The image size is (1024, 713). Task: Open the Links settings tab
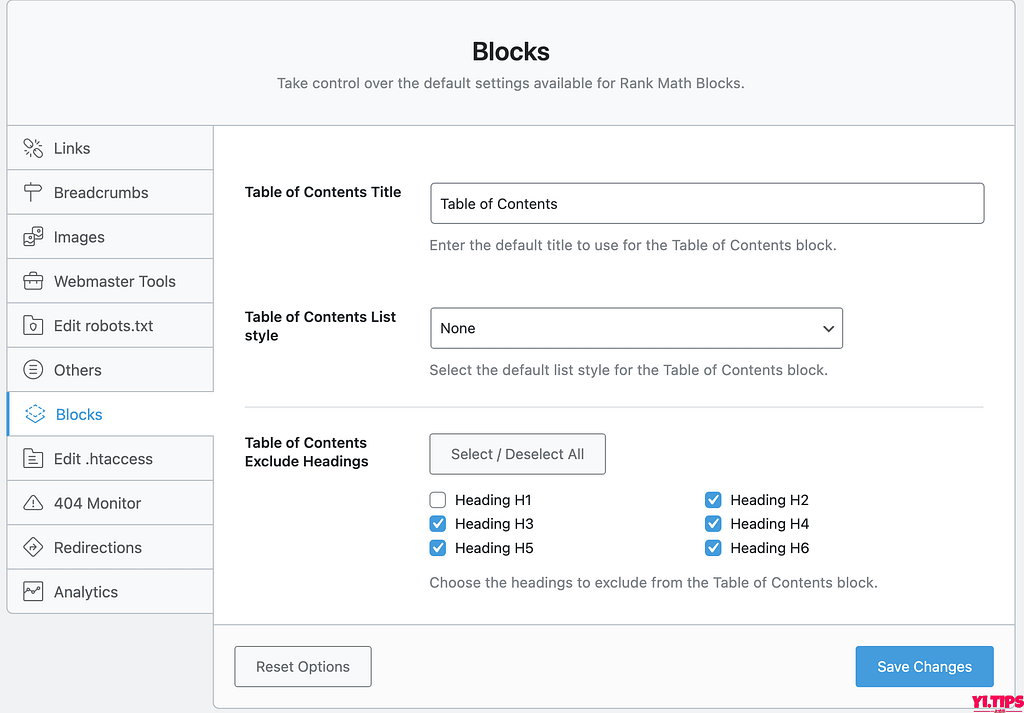pyautogui.click(x=110, y=148)
